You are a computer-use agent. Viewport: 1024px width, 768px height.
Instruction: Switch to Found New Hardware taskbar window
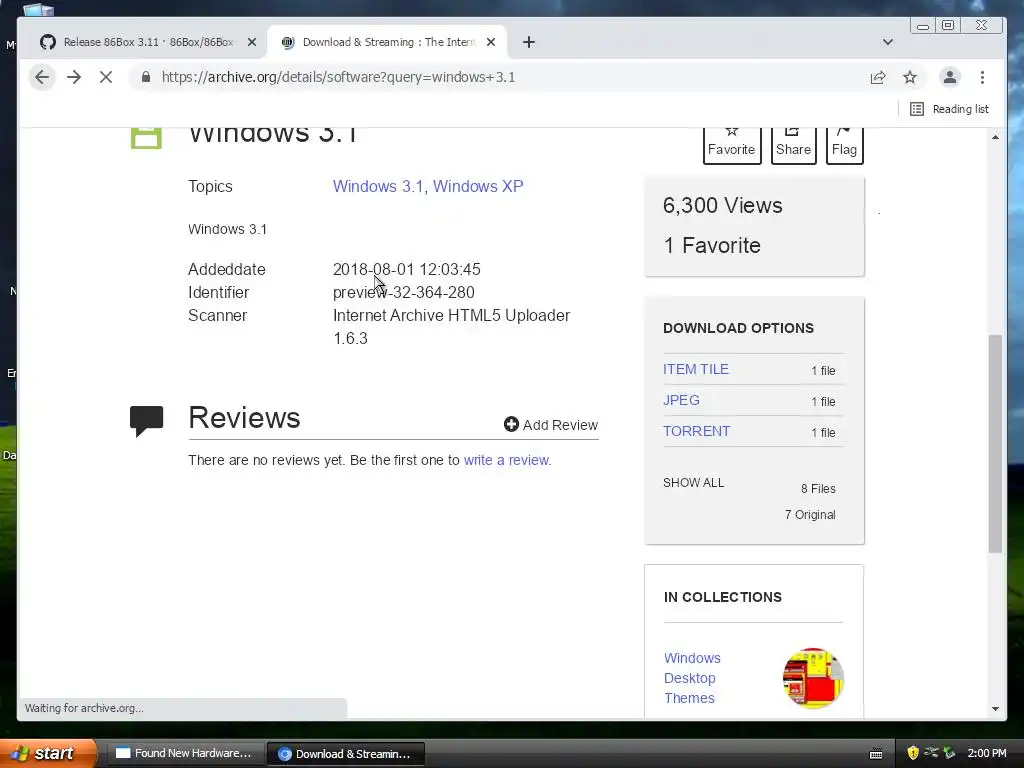184,754
